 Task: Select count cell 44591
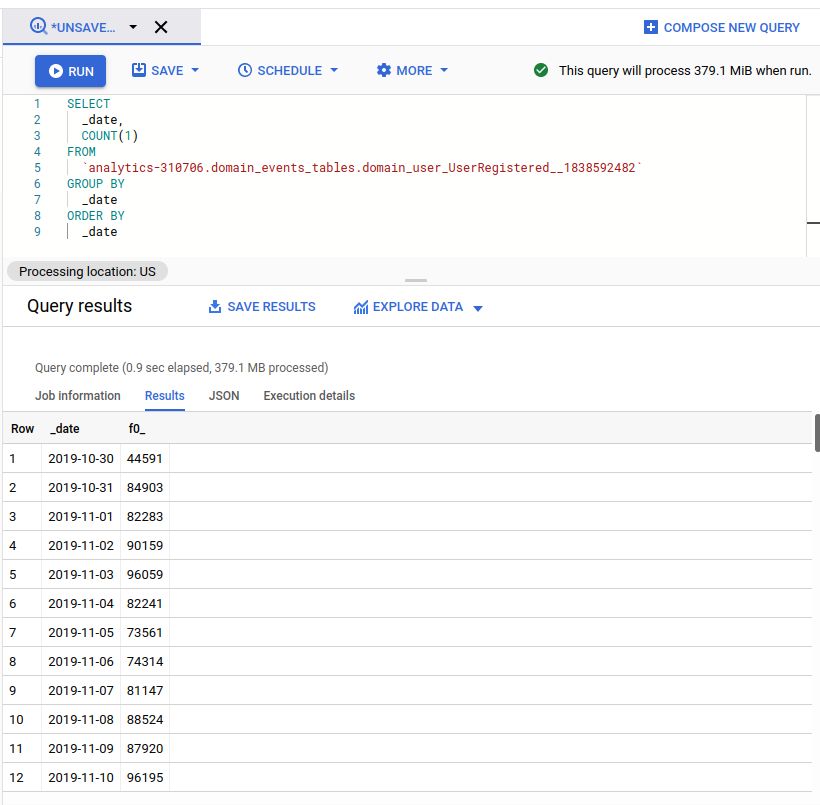click(x=145, y=459)
